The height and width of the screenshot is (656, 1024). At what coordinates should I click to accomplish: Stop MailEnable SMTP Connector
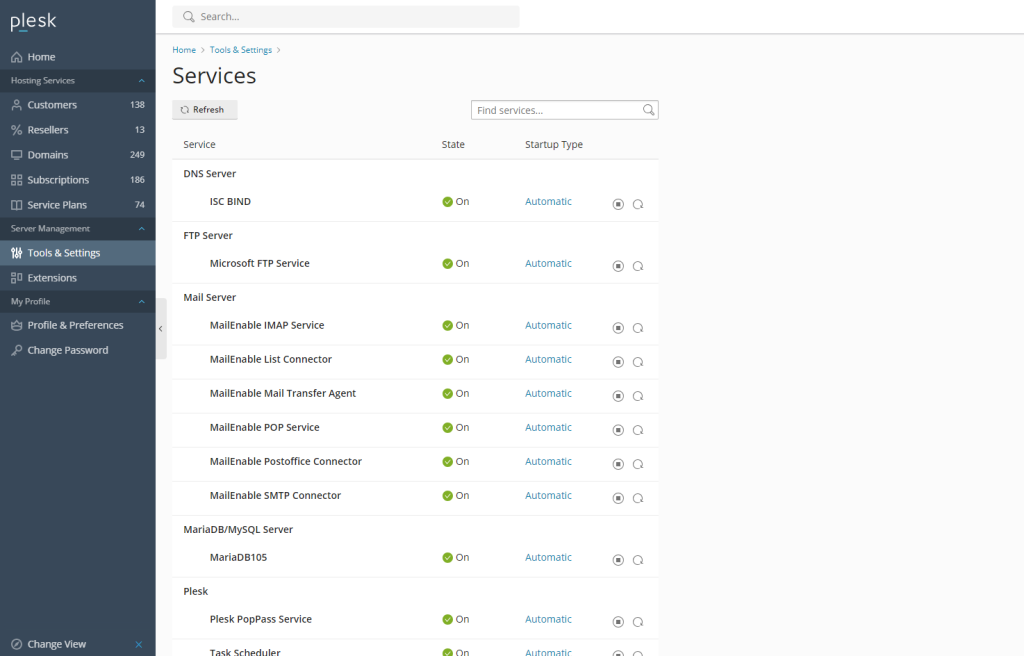(x=618, y=498)
